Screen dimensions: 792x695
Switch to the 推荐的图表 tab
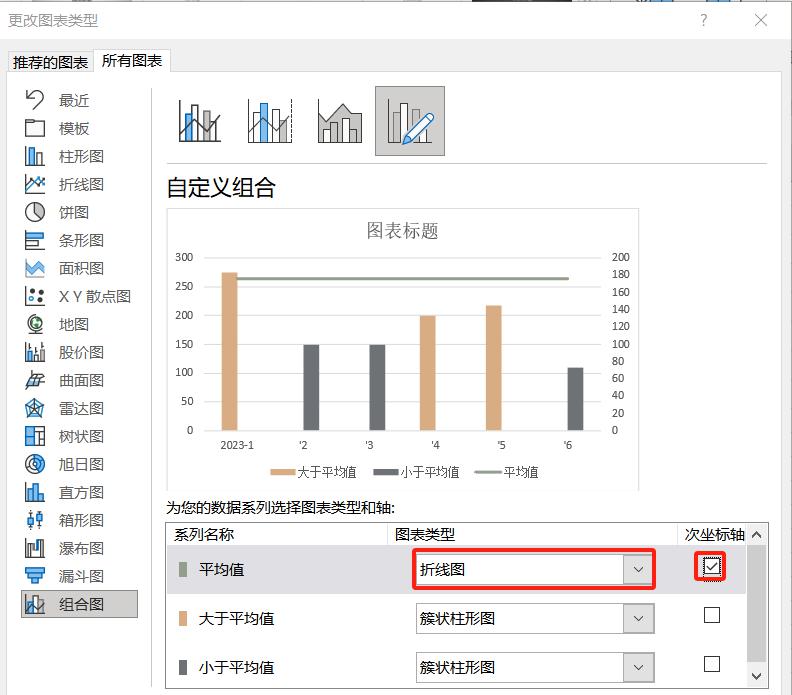pyautogui.click(x=50, y=62)
